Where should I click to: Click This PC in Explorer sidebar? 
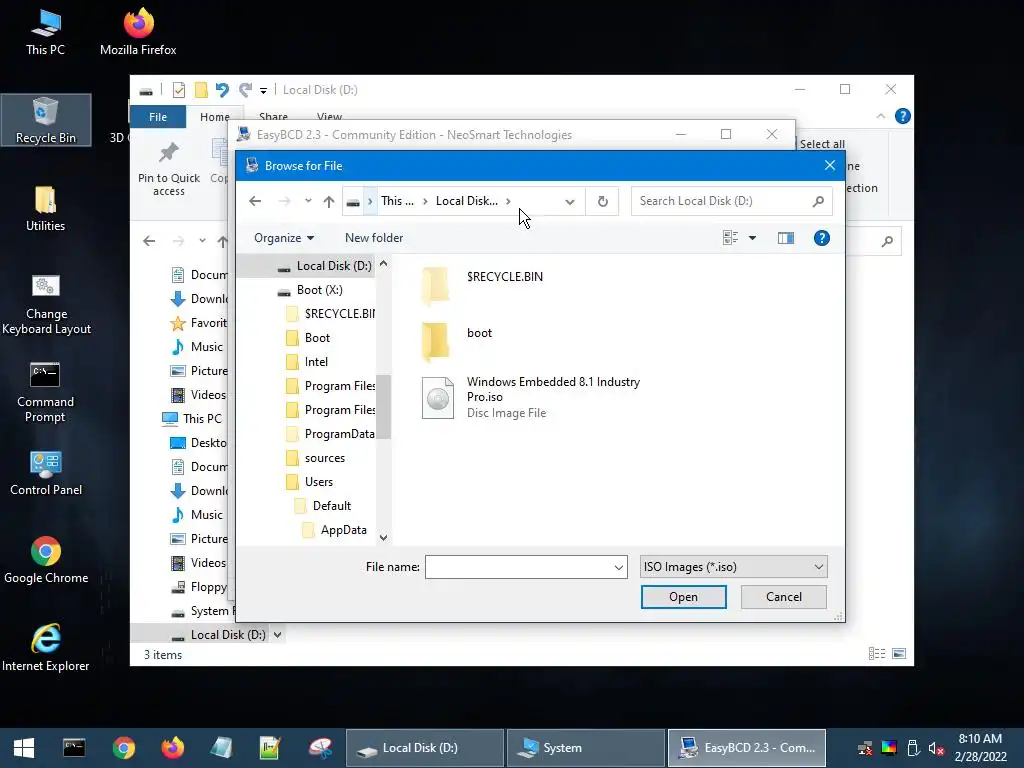193,419
